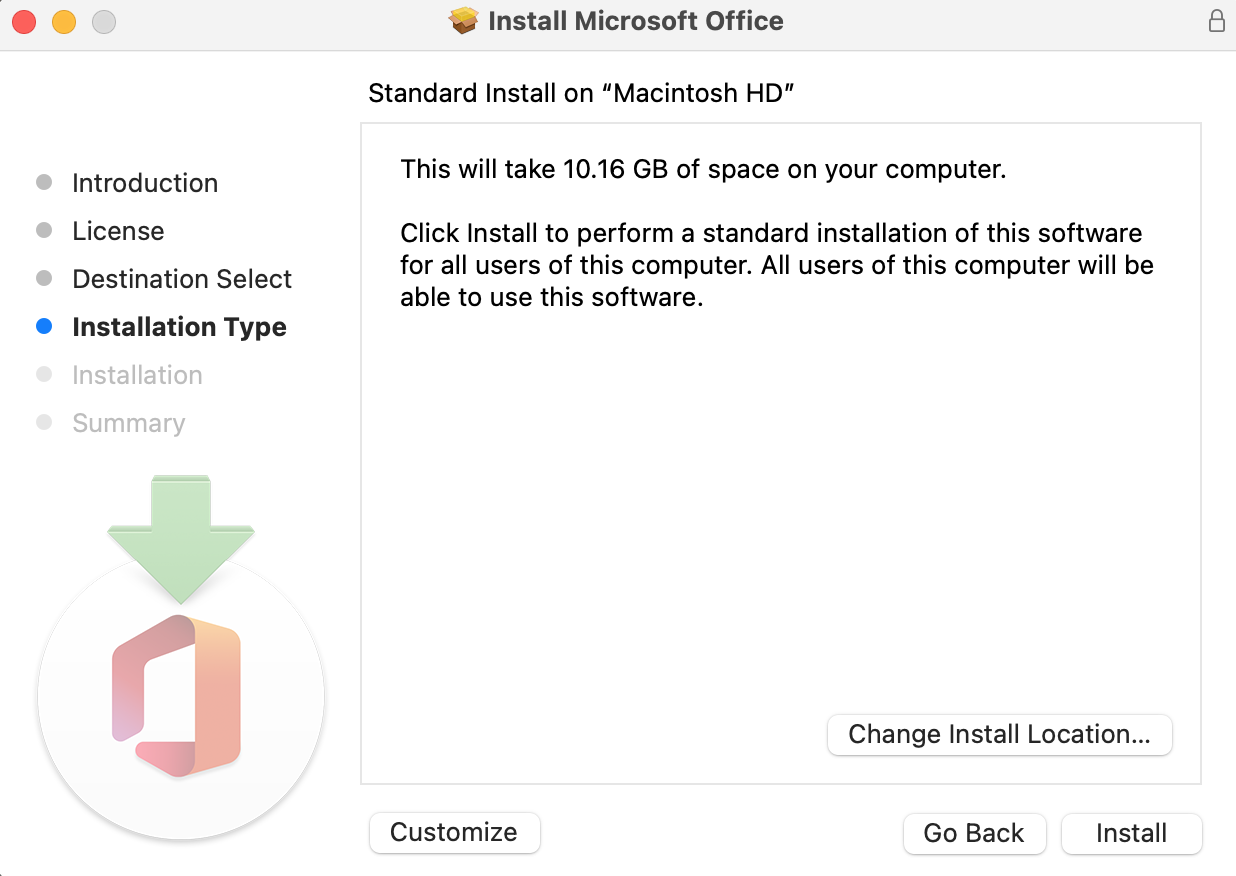Click the lock icon in the title bar

coord(1216,21)
